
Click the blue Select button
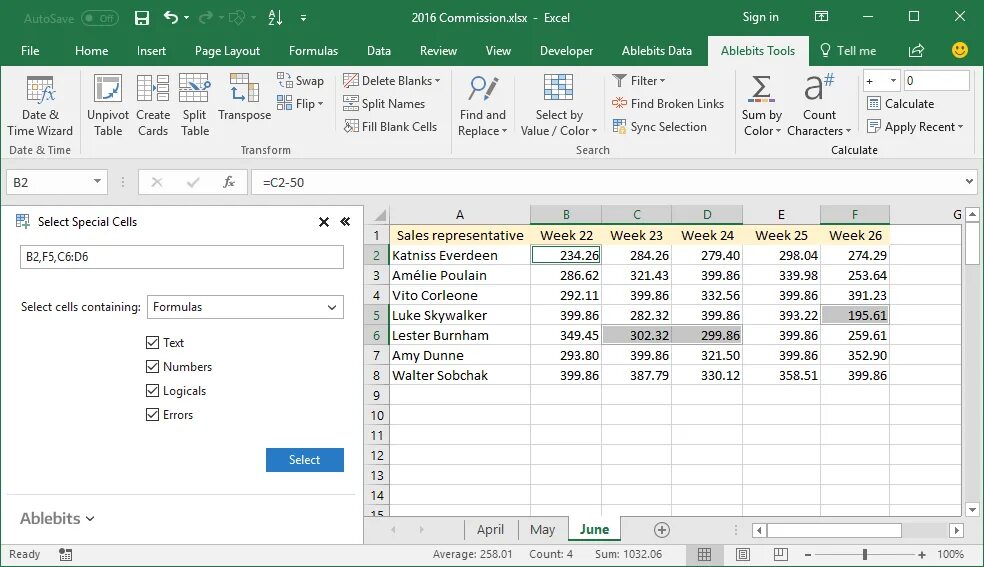(x=304, y=460)
